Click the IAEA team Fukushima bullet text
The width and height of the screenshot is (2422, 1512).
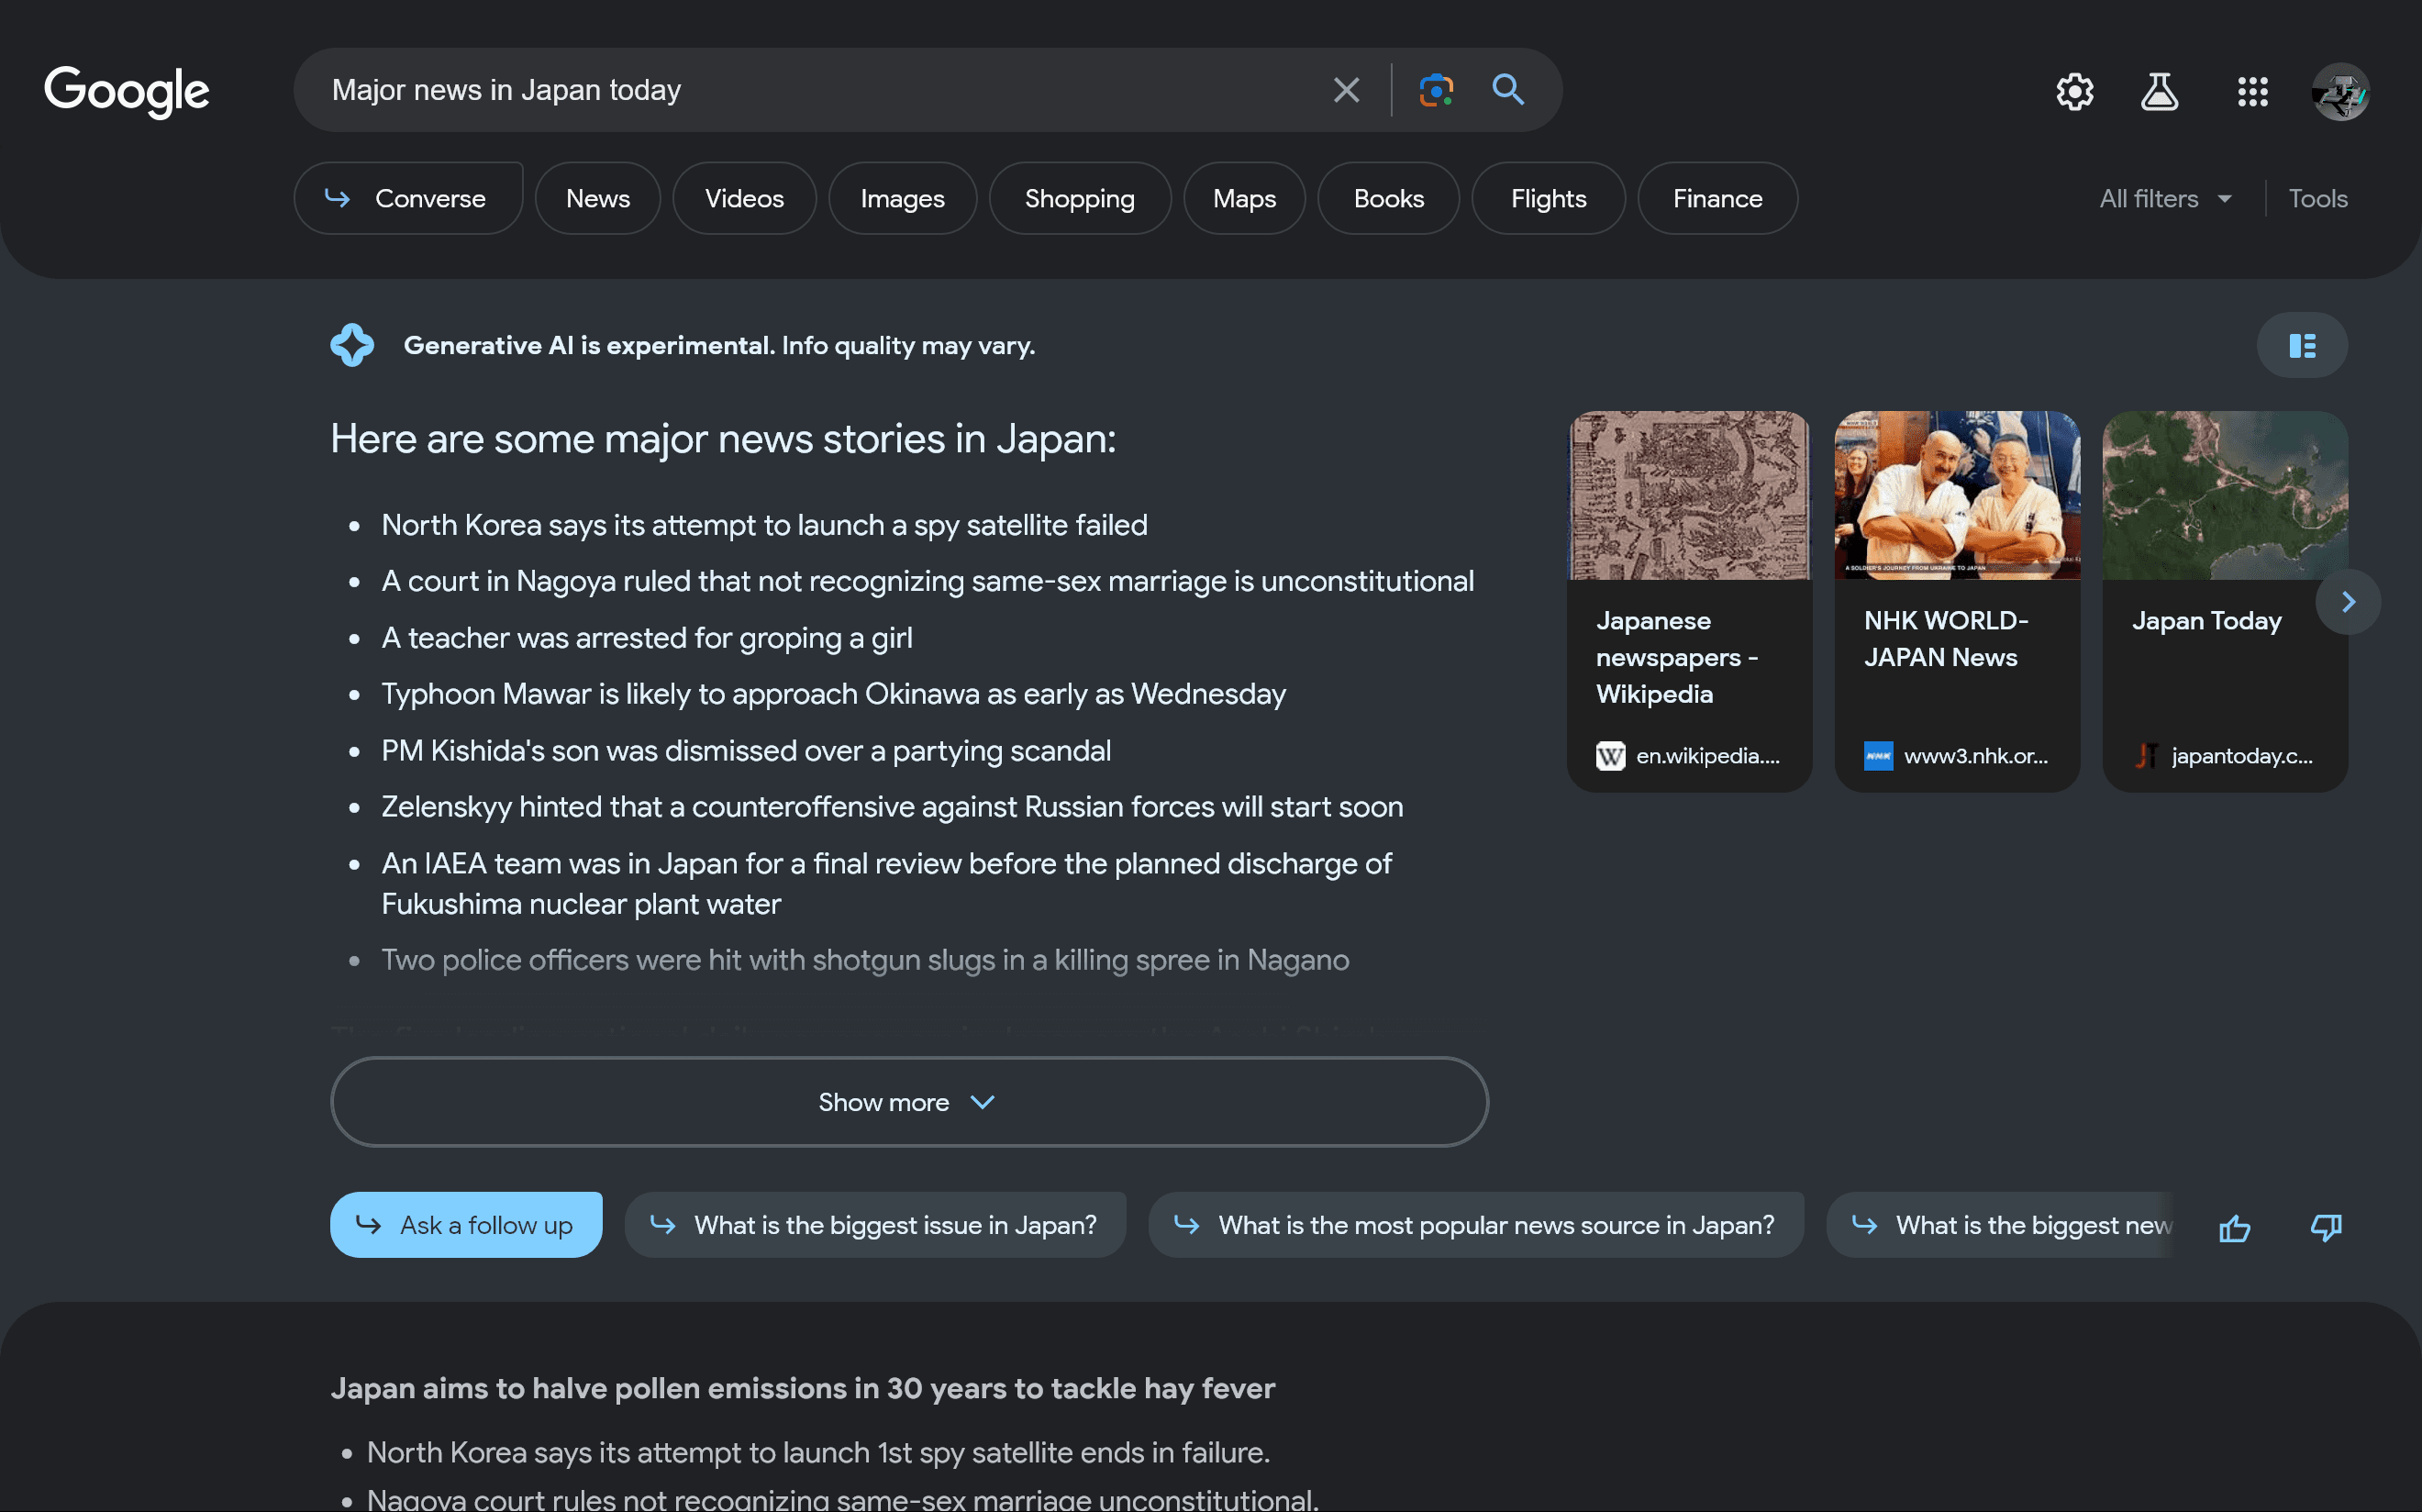(x=886, y=884)
